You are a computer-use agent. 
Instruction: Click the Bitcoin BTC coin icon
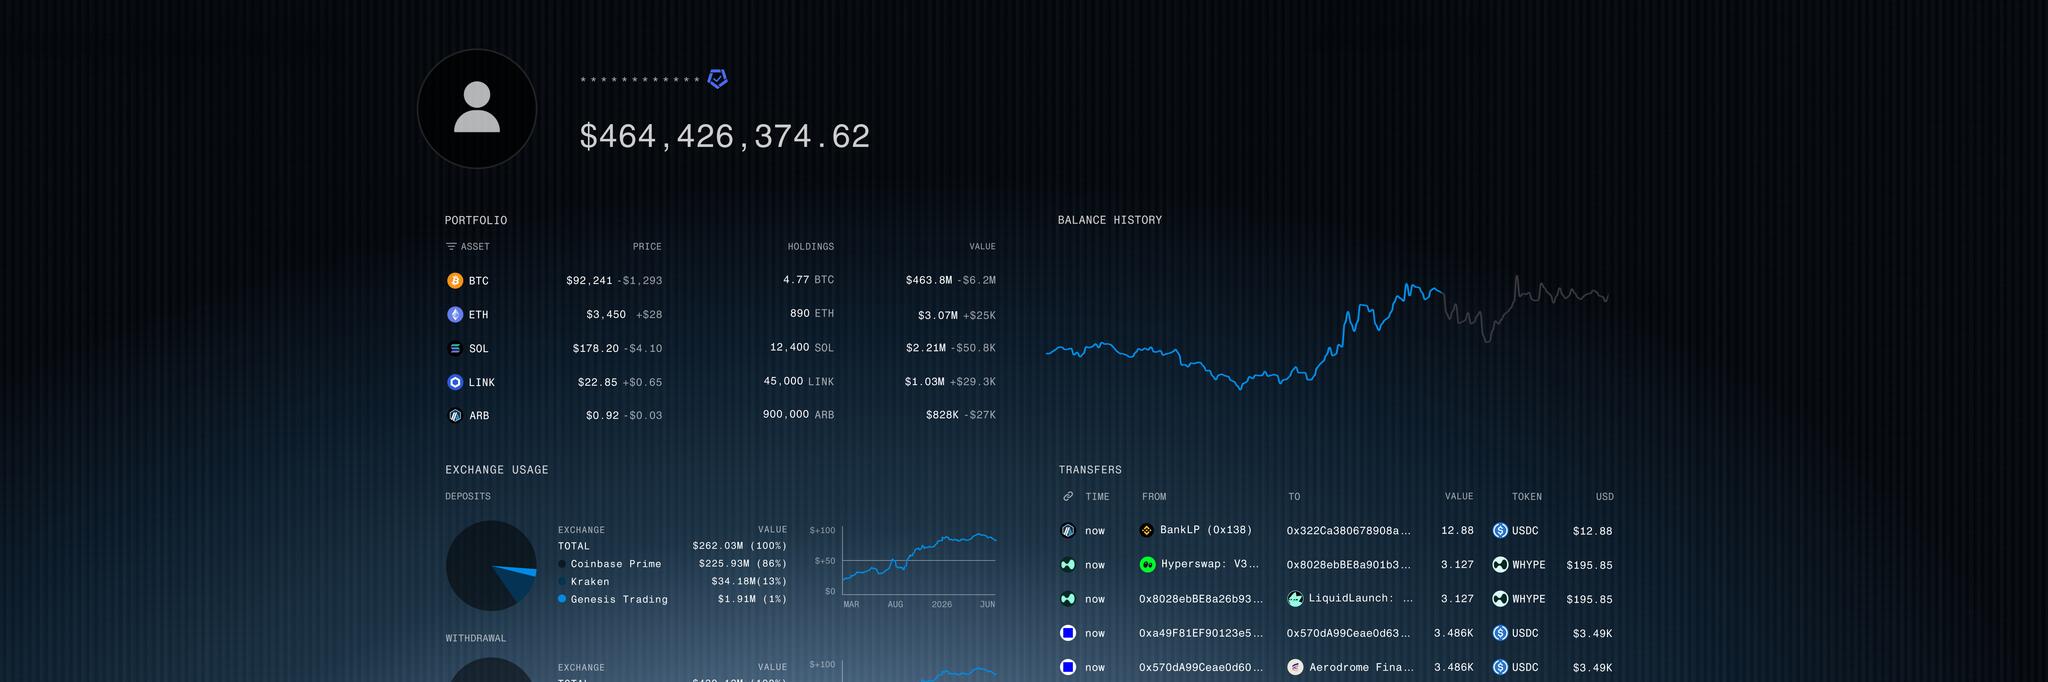click(455, 281)
